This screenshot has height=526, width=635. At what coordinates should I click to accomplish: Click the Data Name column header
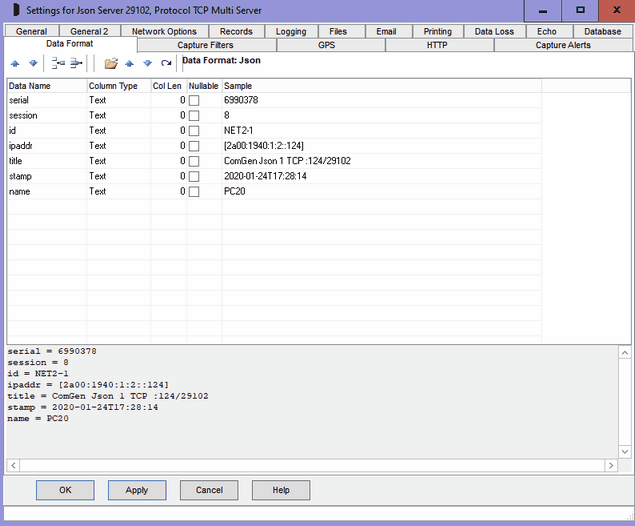47,86
